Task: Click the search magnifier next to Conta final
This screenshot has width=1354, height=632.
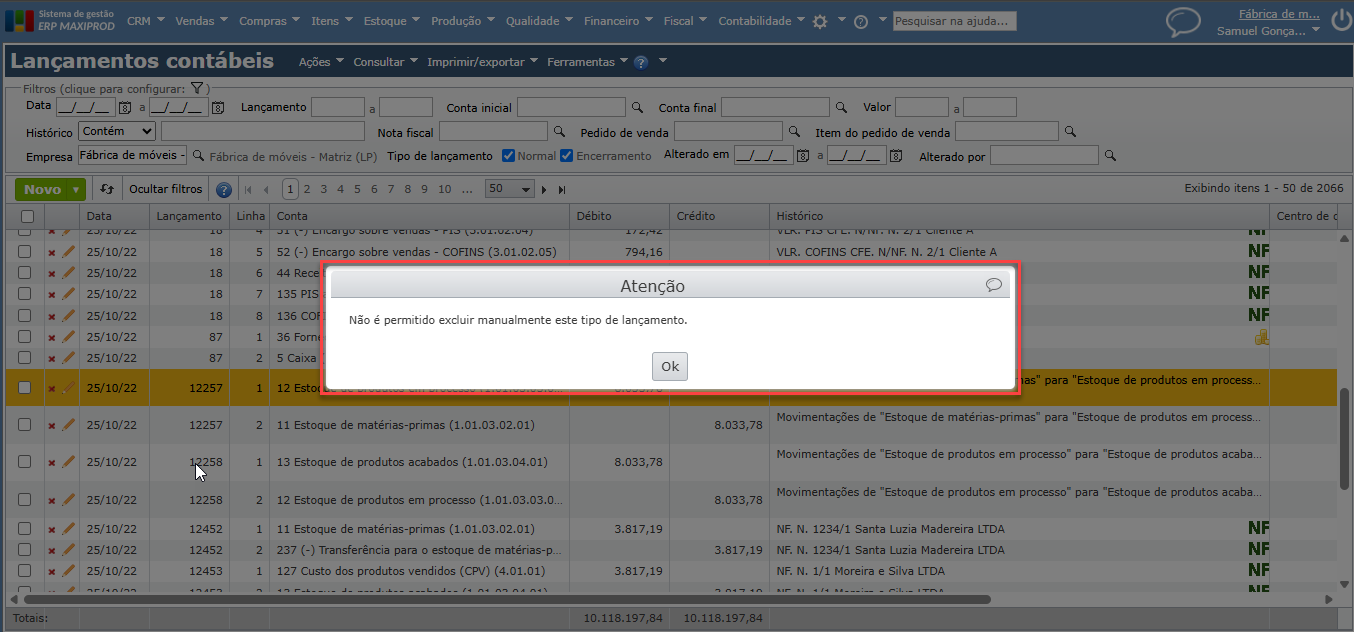Action: pos(841,107)
